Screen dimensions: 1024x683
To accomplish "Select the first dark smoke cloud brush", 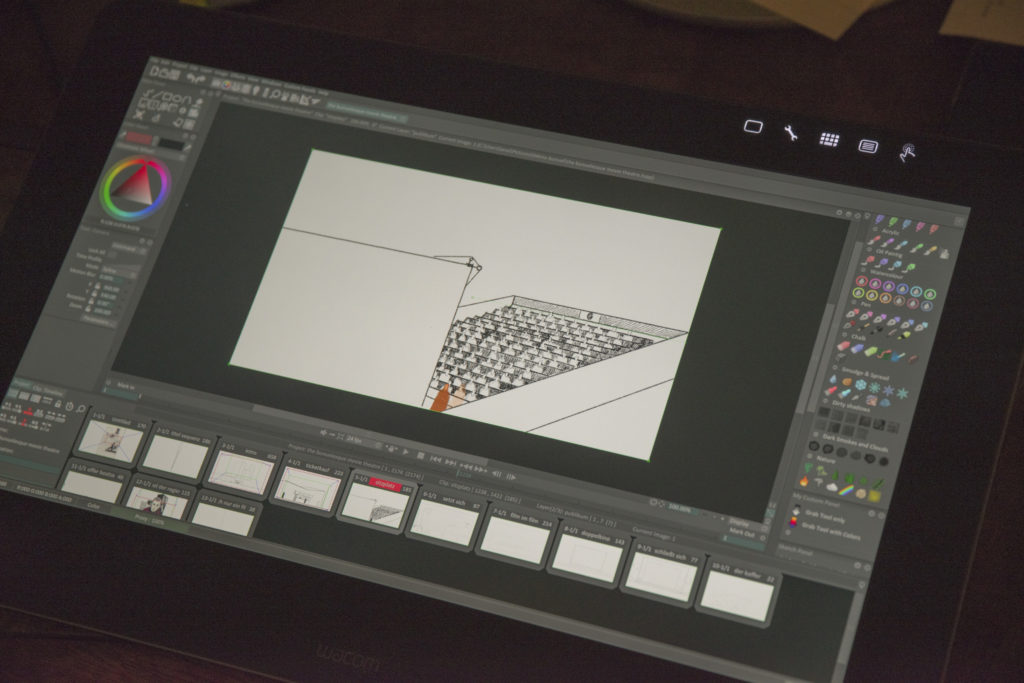I will point(814,447).
